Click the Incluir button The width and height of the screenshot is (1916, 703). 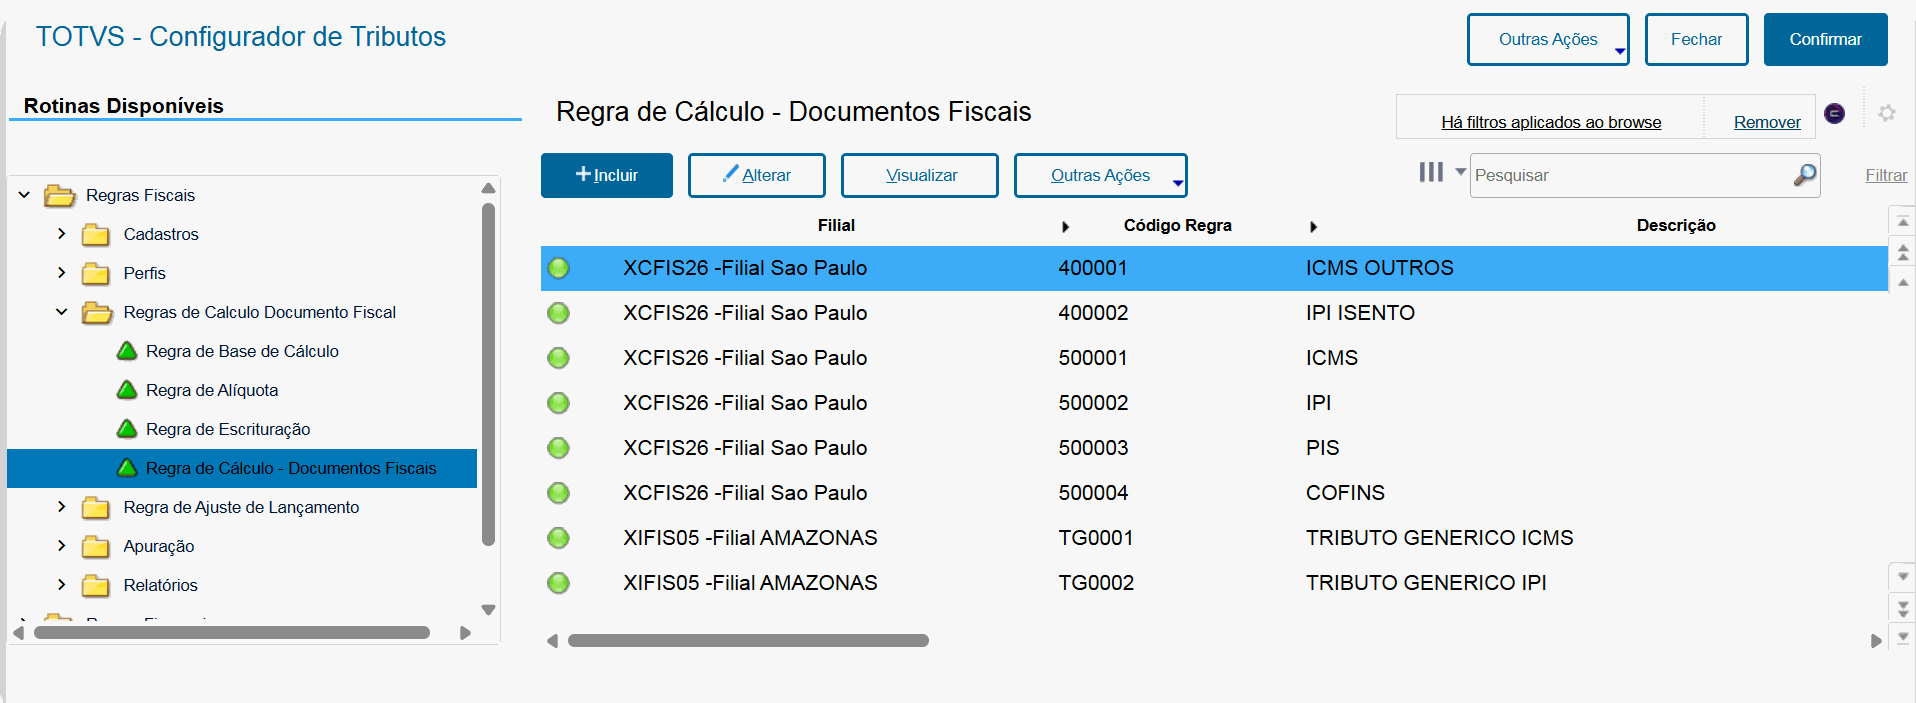[606, 175]
